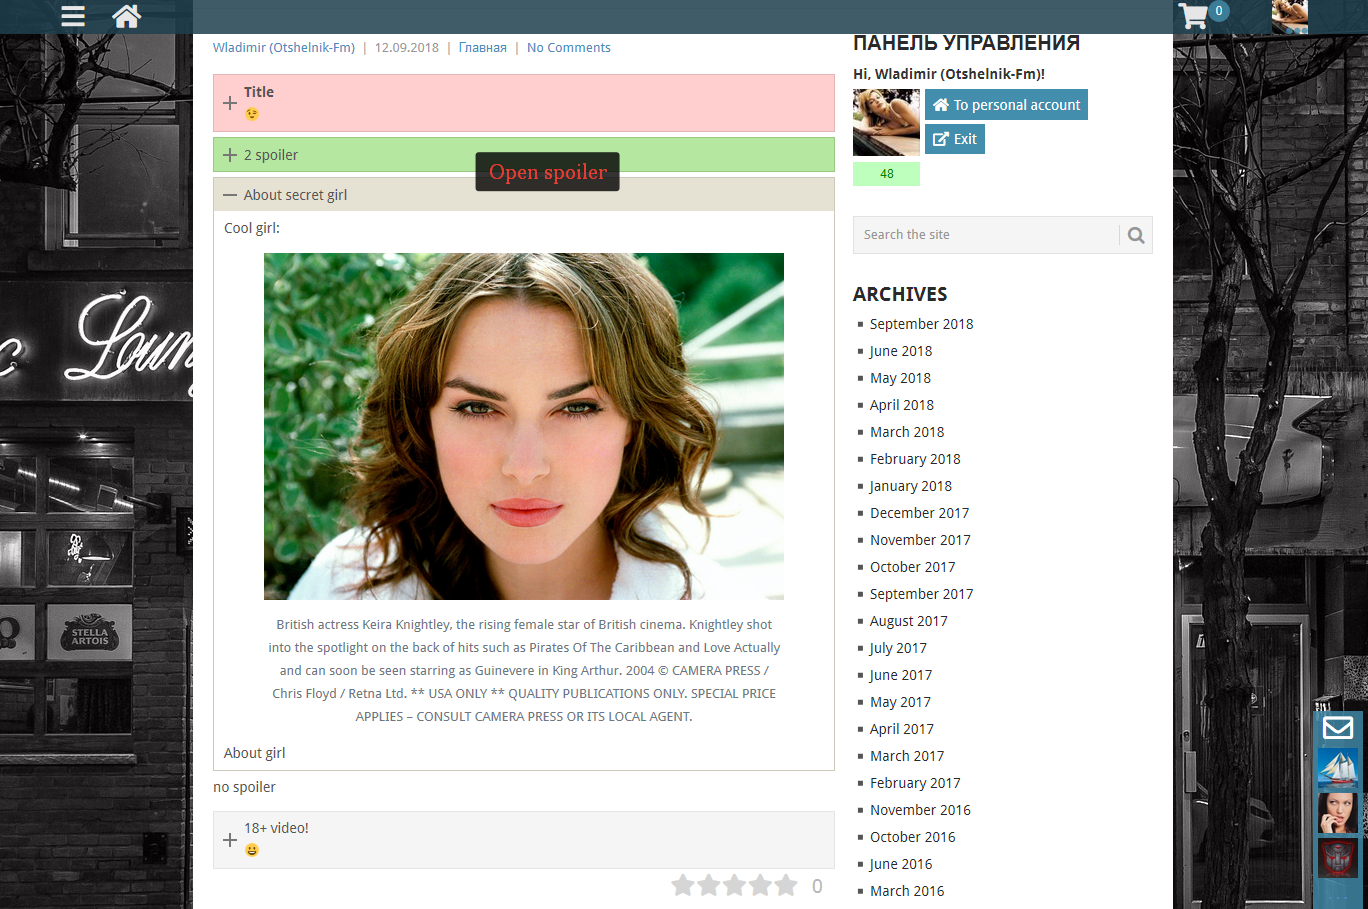Open February 2018 archive
Screen dimensions: 1368x909
(915, 459)
